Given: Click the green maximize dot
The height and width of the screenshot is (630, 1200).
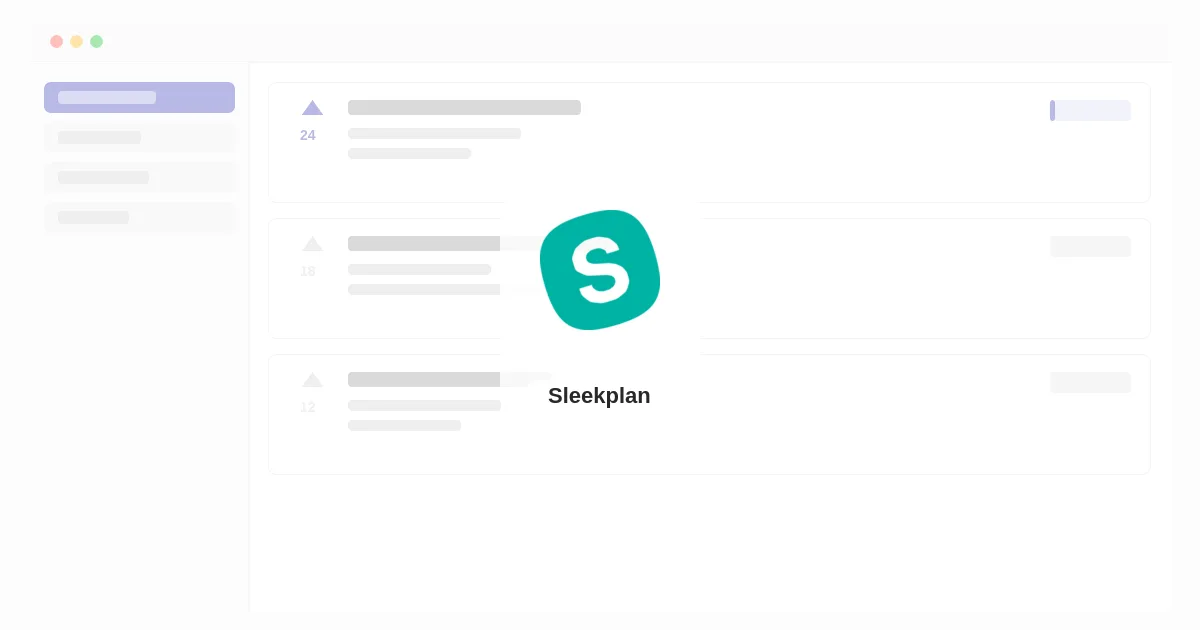Looking at the screenshot, I should pyautogui.click(x=96, y=41).
